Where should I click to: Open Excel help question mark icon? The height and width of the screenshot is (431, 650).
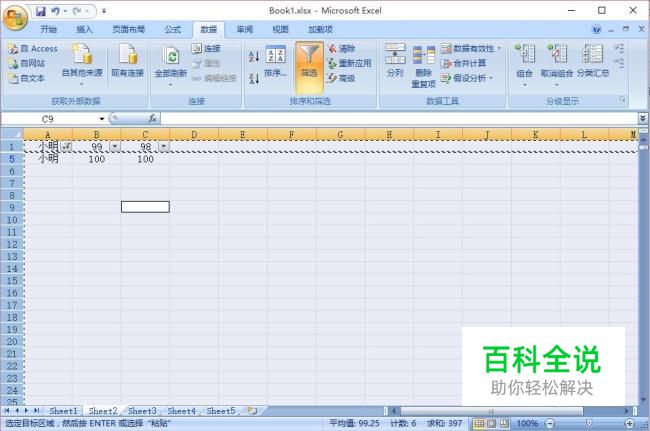point(597,29)
